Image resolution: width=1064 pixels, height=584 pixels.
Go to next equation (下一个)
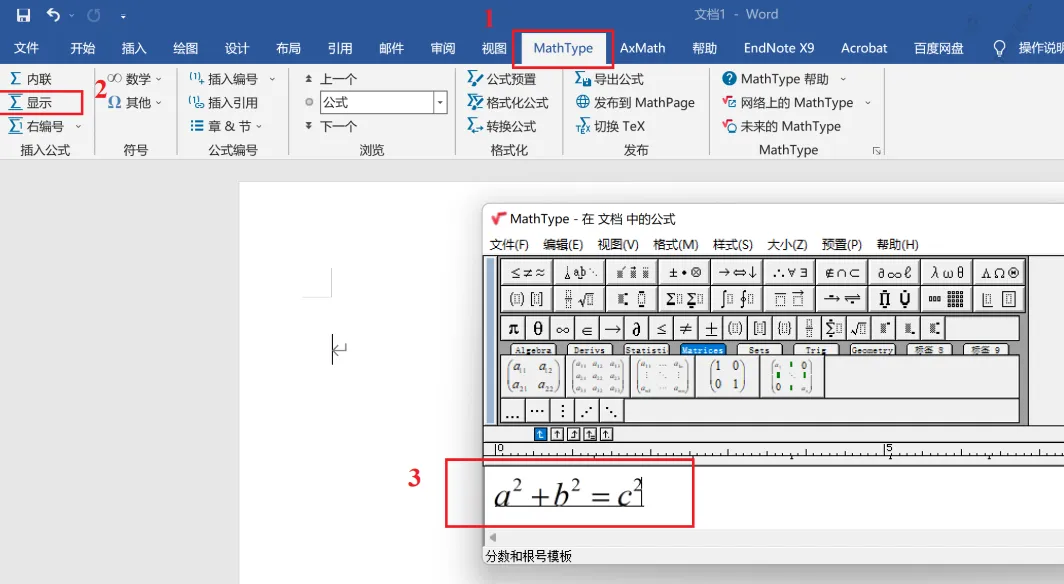tap(330, 126)
